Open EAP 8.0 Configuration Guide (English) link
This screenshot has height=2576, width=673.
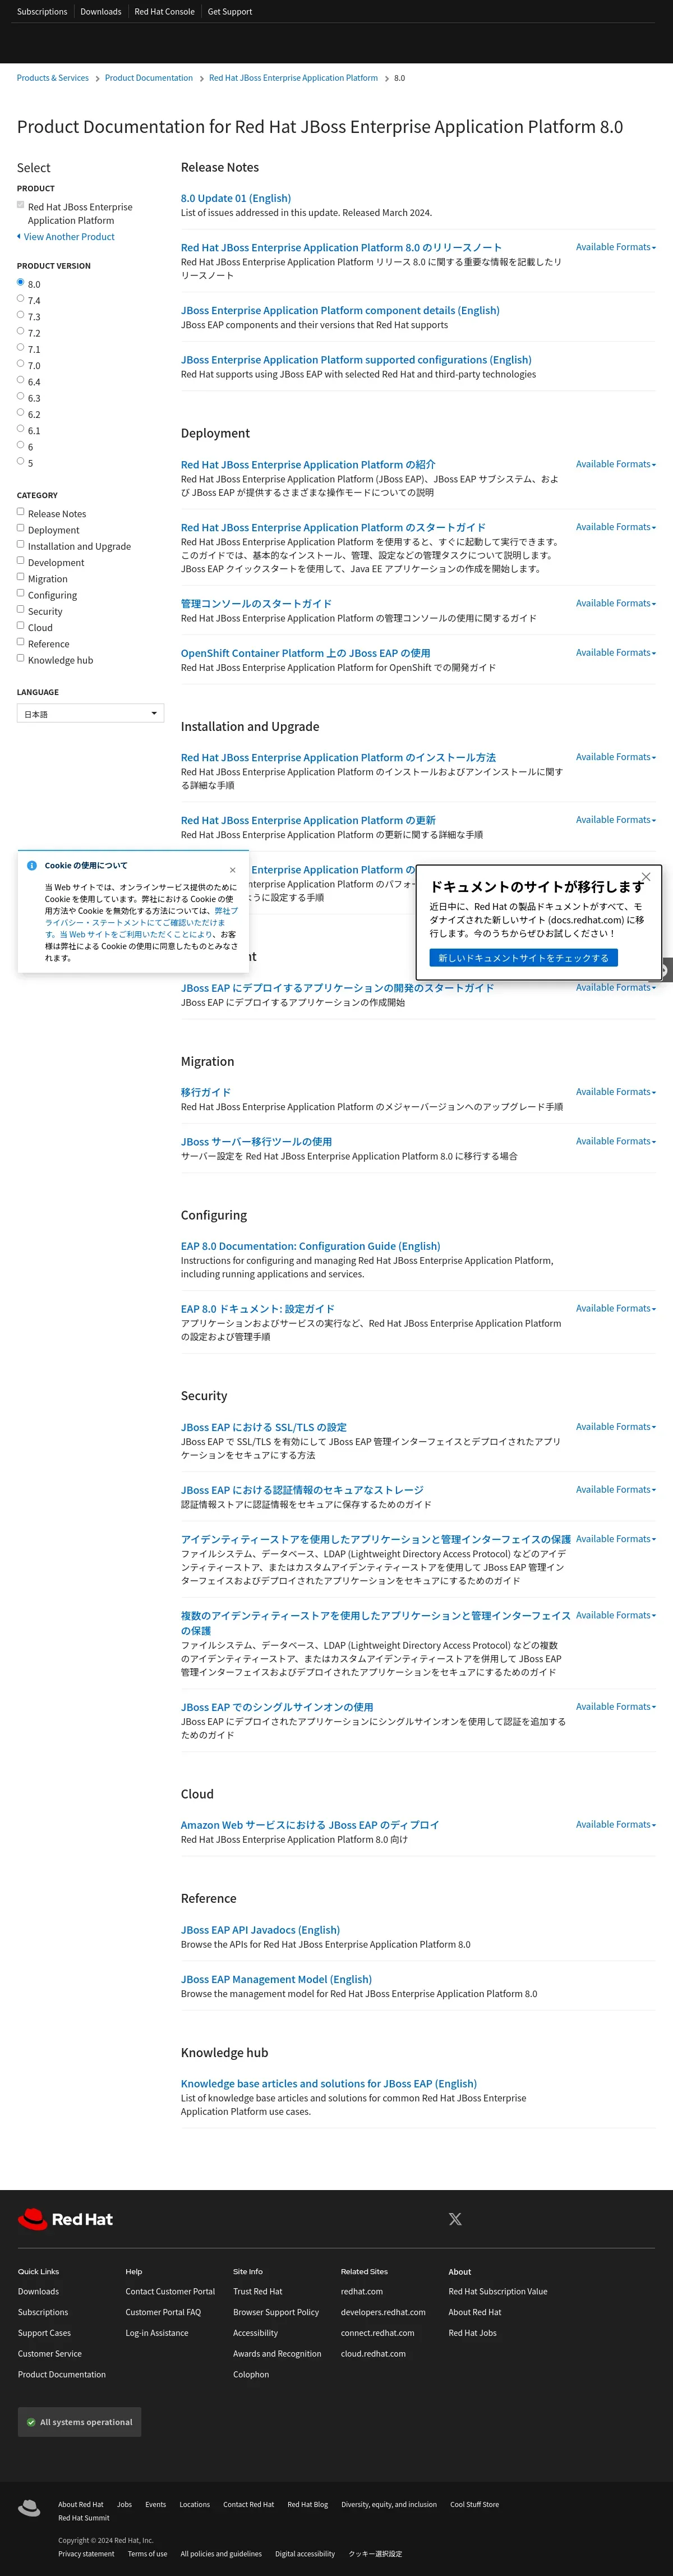(310, 1246)
